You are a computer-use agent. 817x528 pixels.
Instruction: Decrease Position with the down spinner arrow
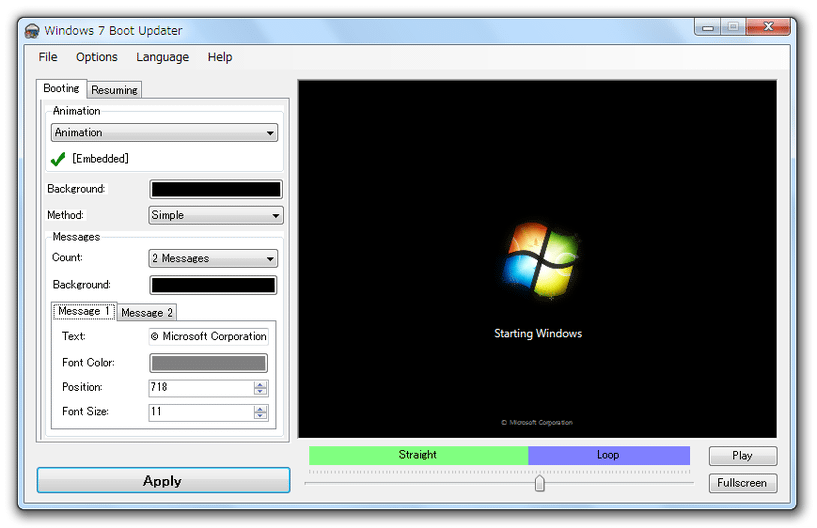click(261, 391)
